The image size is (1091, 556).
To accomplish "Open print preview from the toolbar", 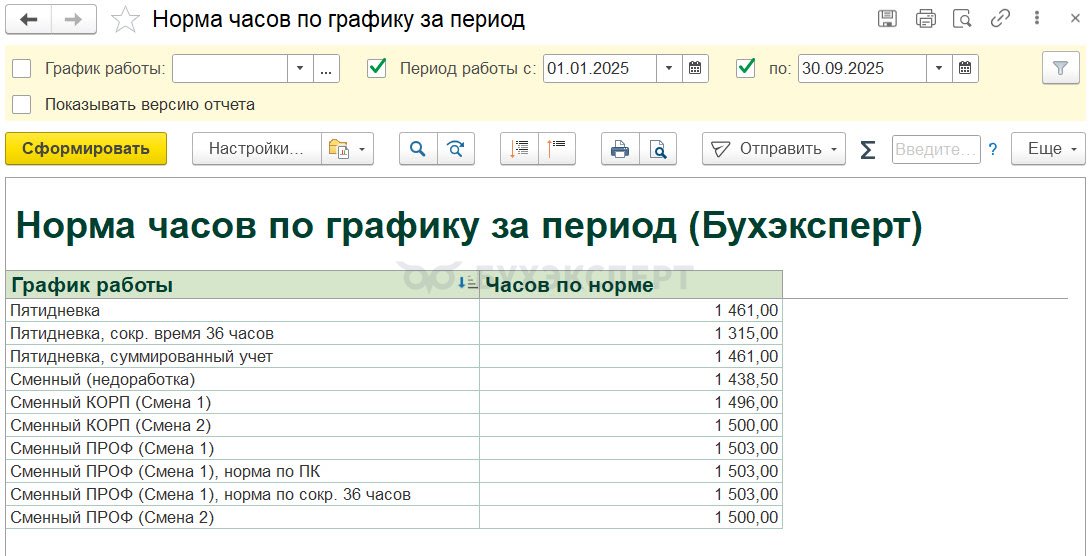I will (658, 149).
